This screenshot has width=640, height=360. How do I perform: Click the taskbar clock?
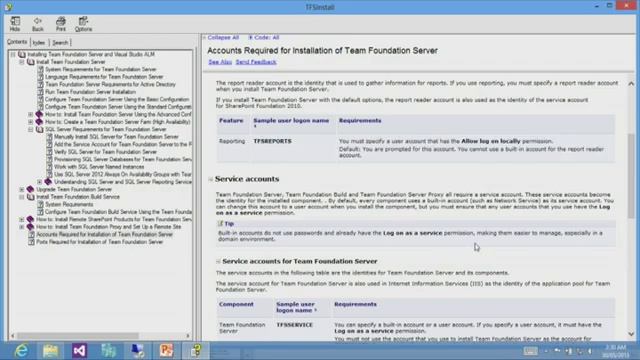coord(616,351)
